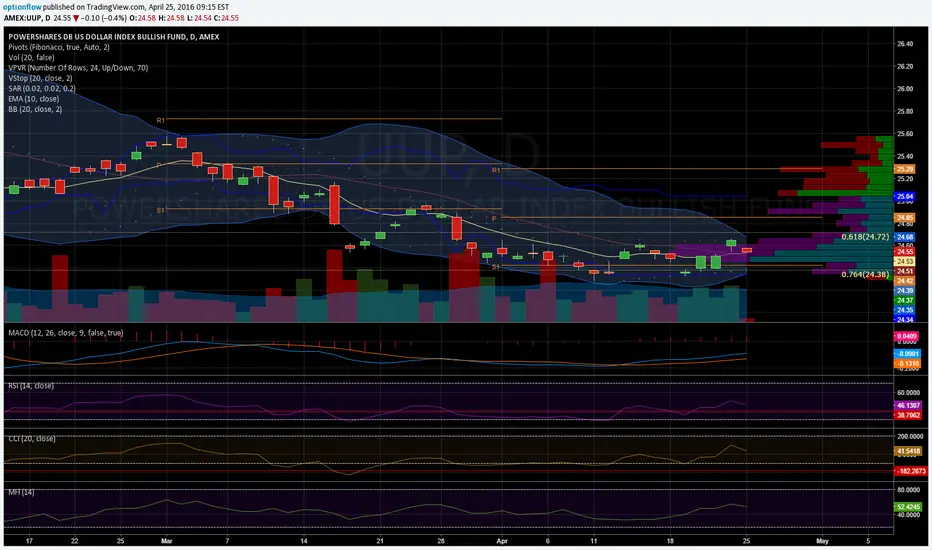Select the blue 25.04 price tag
932x550 pixels.
coord(905,196)
